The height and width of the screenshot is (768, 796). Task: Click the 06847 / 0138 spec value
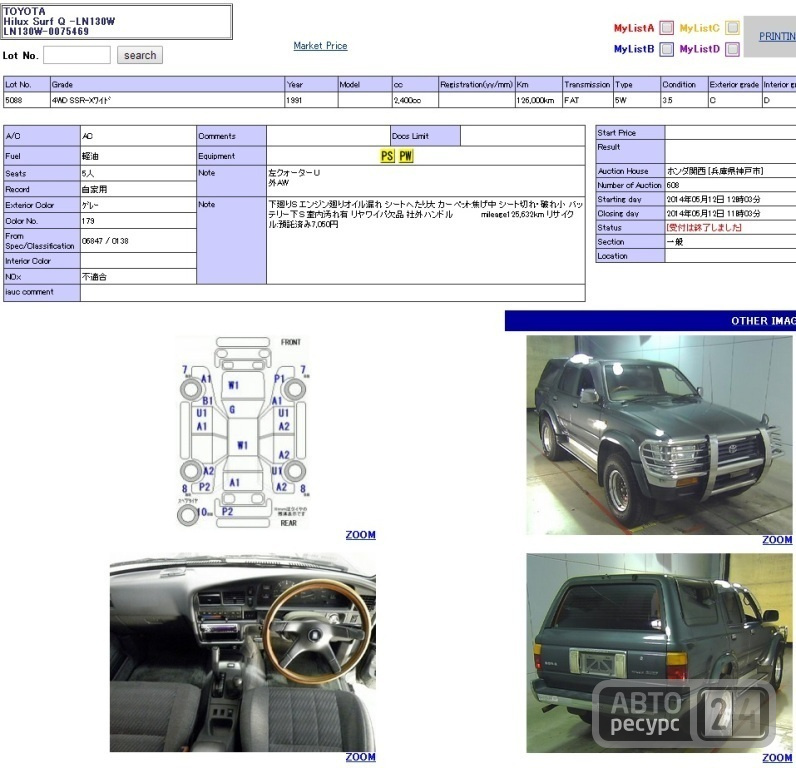click(105, 241)
